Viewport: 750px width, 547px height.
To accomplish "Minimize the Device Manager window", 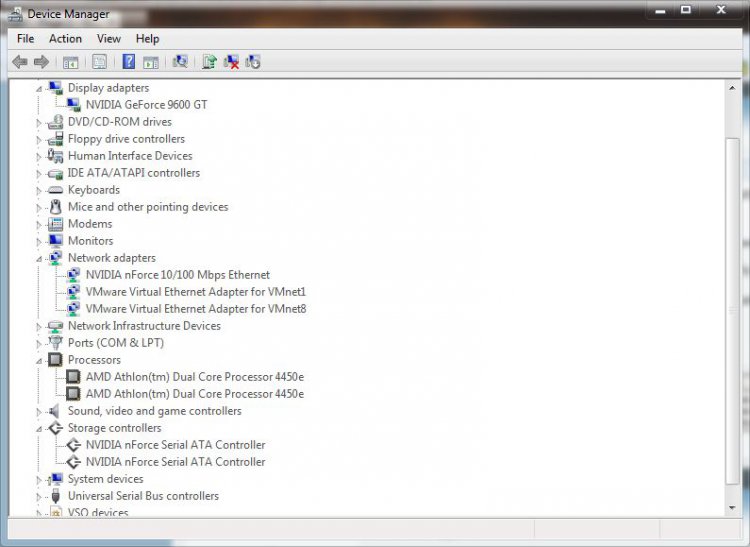I will (x=661, y=11).
